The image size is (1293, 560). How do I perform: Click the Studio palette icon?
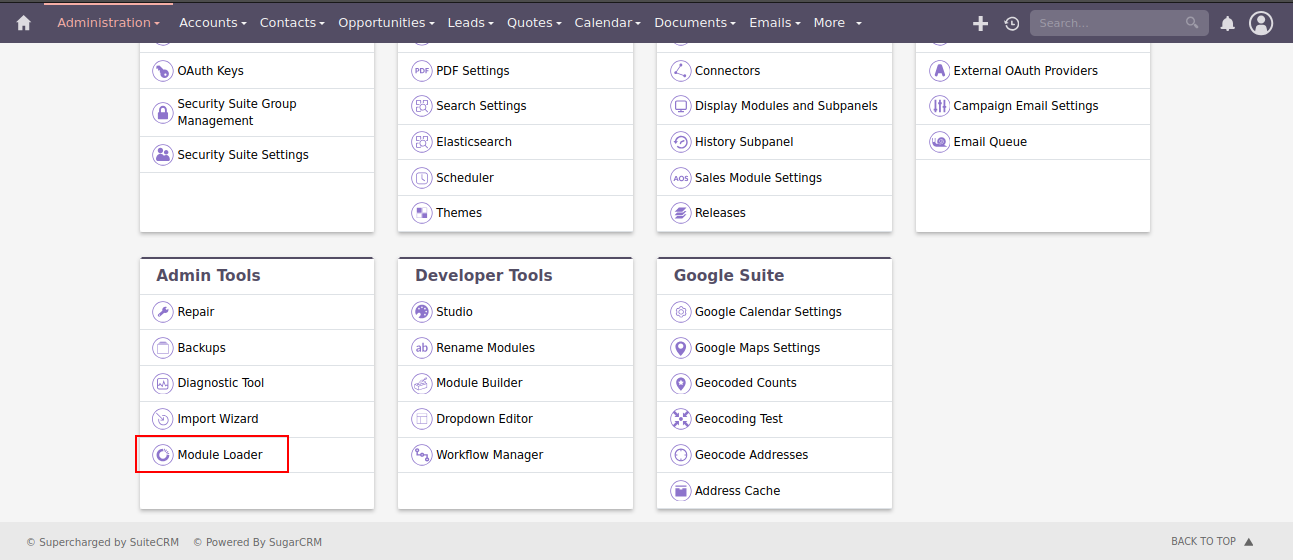[421, 312]
